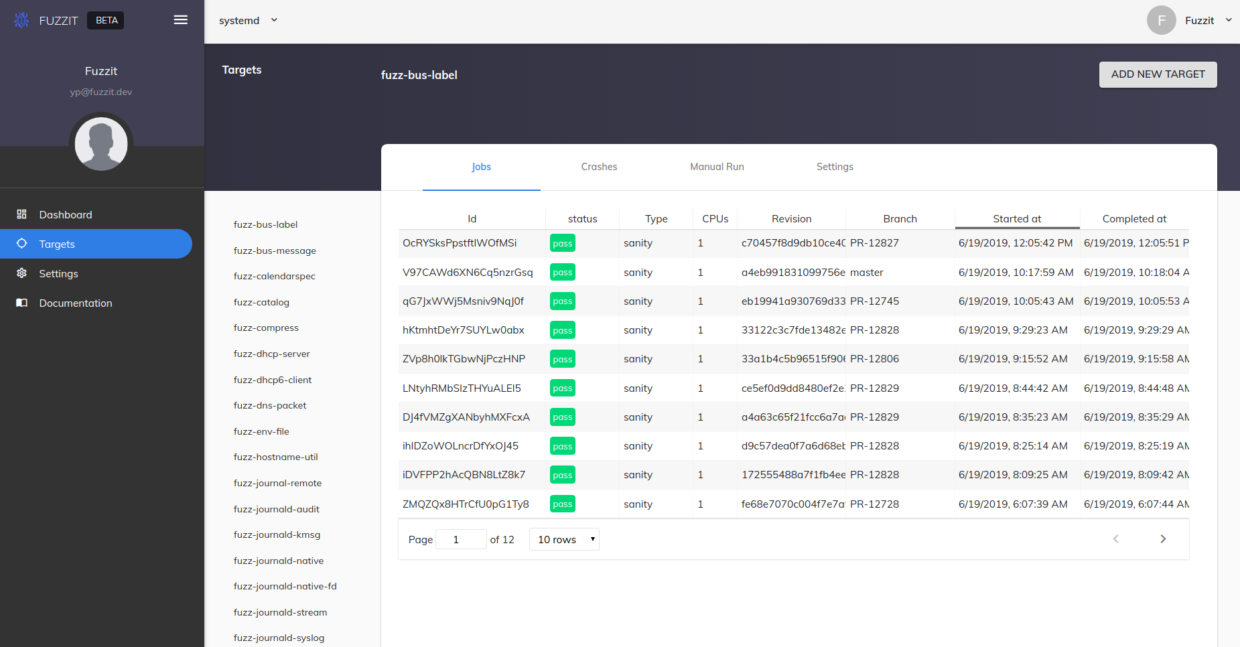1240x647 pixels.
Task: Toggle the sidebar with the hamburger icon
Action: (180, 19)
